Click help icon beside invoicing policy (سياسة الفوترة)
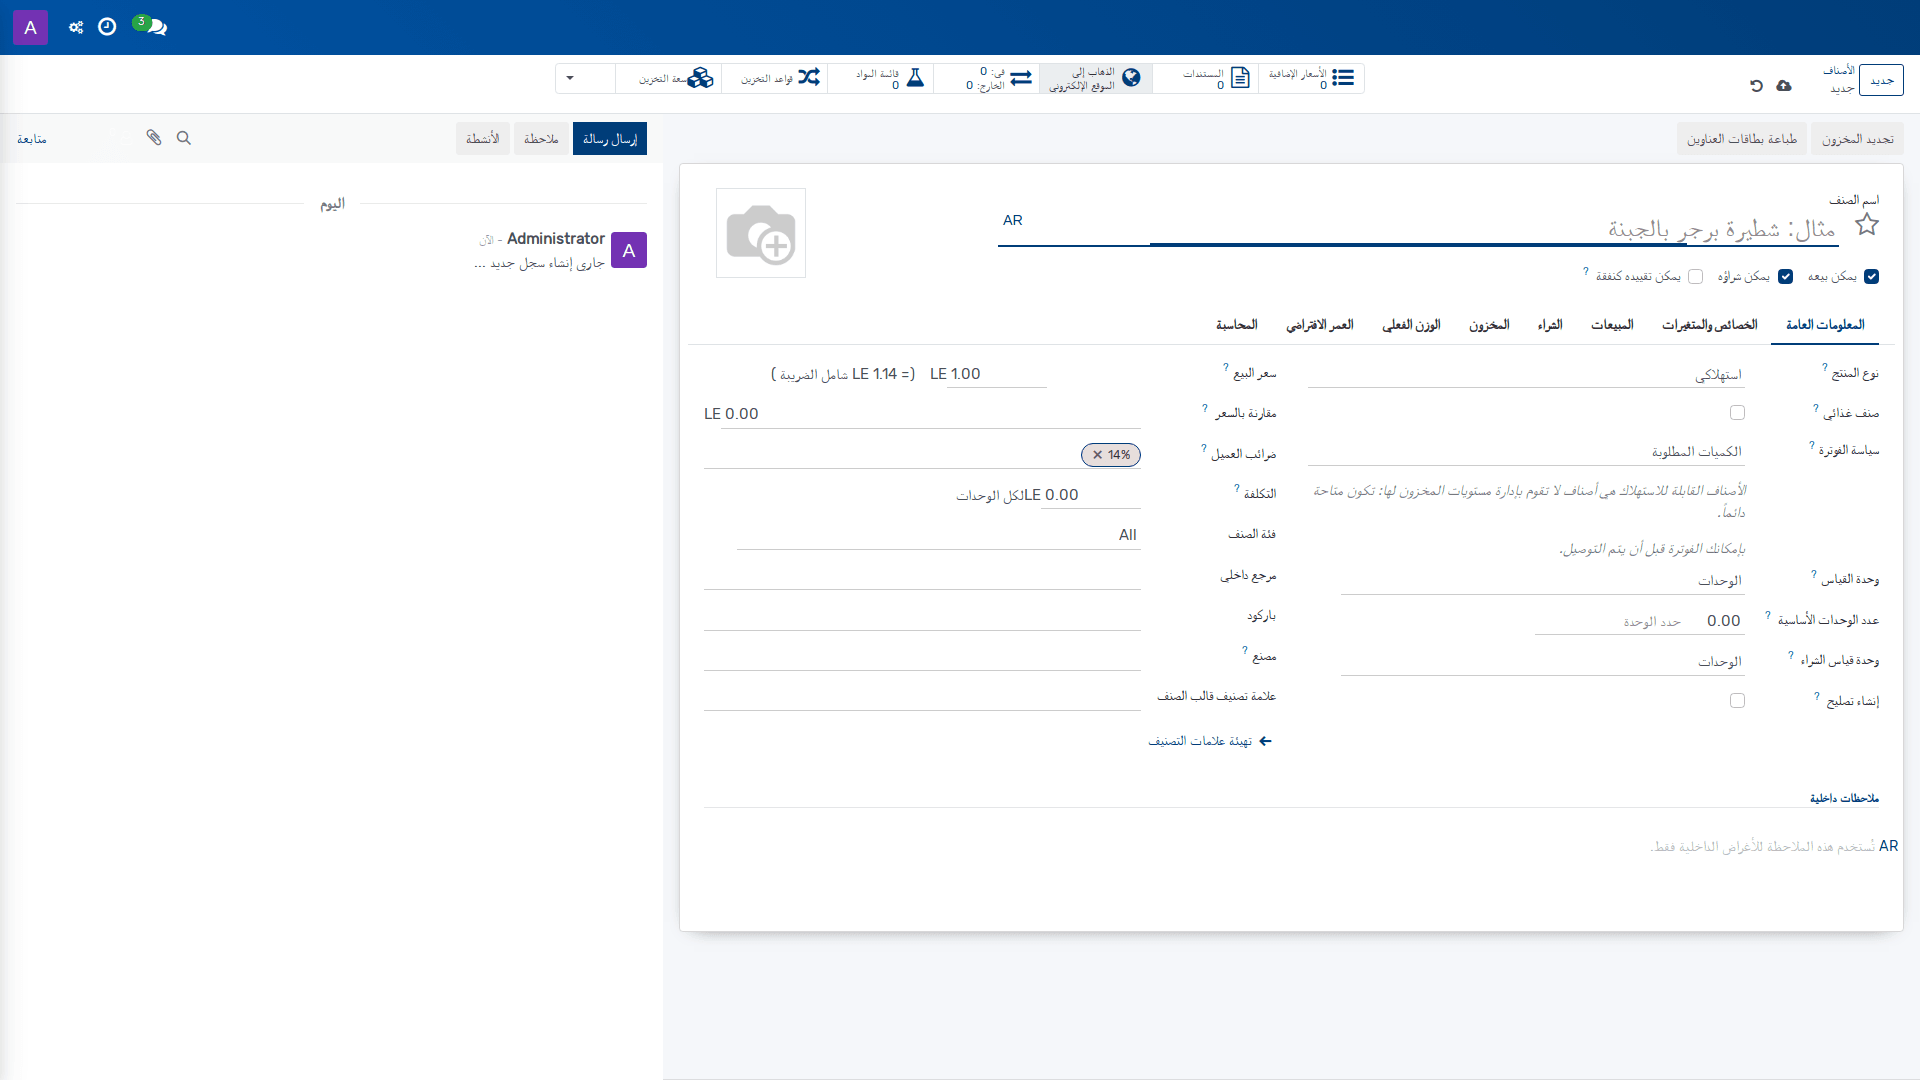 (1812, 445)
